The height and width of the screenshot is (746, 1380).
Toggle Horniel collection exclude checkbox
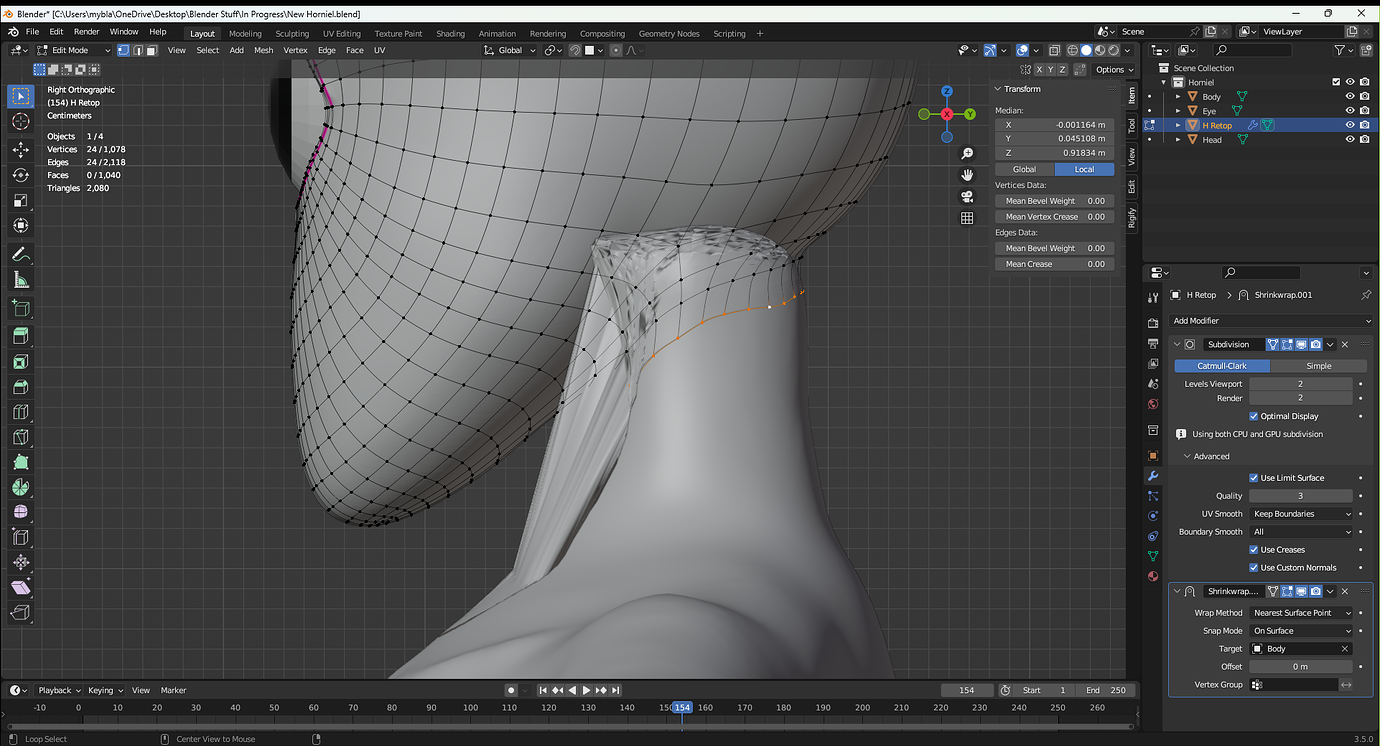click(1336, 82)
